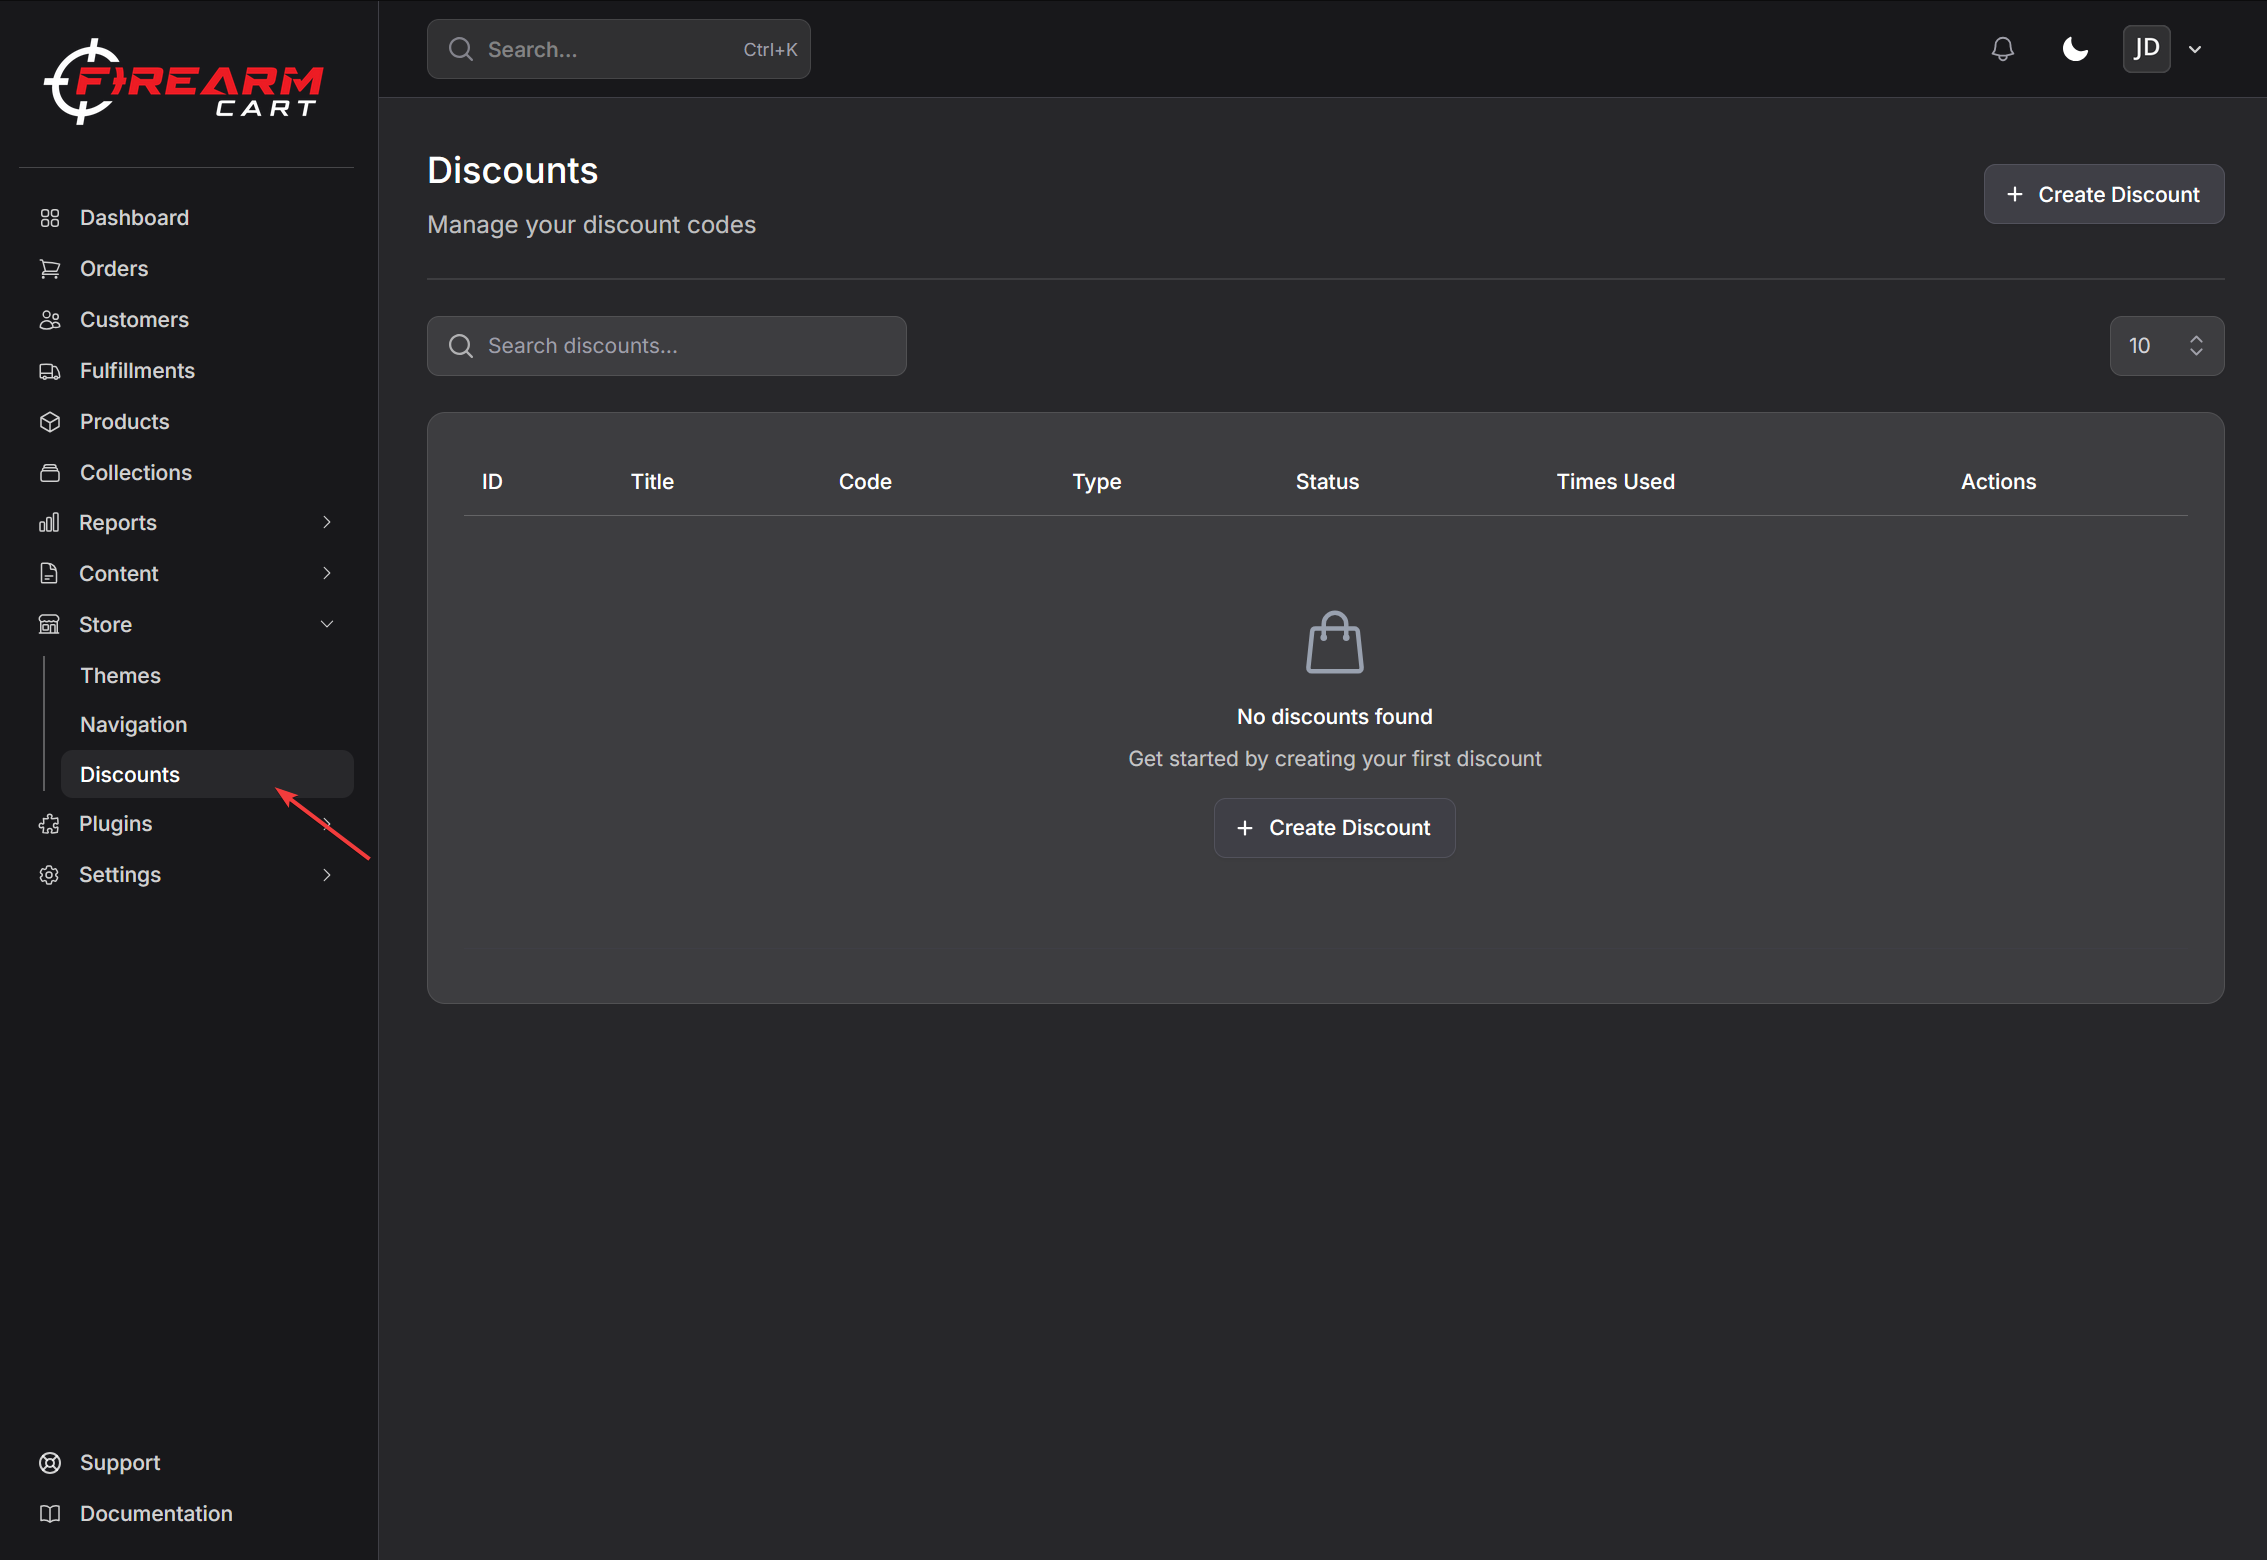Click the Collections icon in sidebar
Image resolution: width=2267 pixels, height=1560 pixels.
[50, 473]
